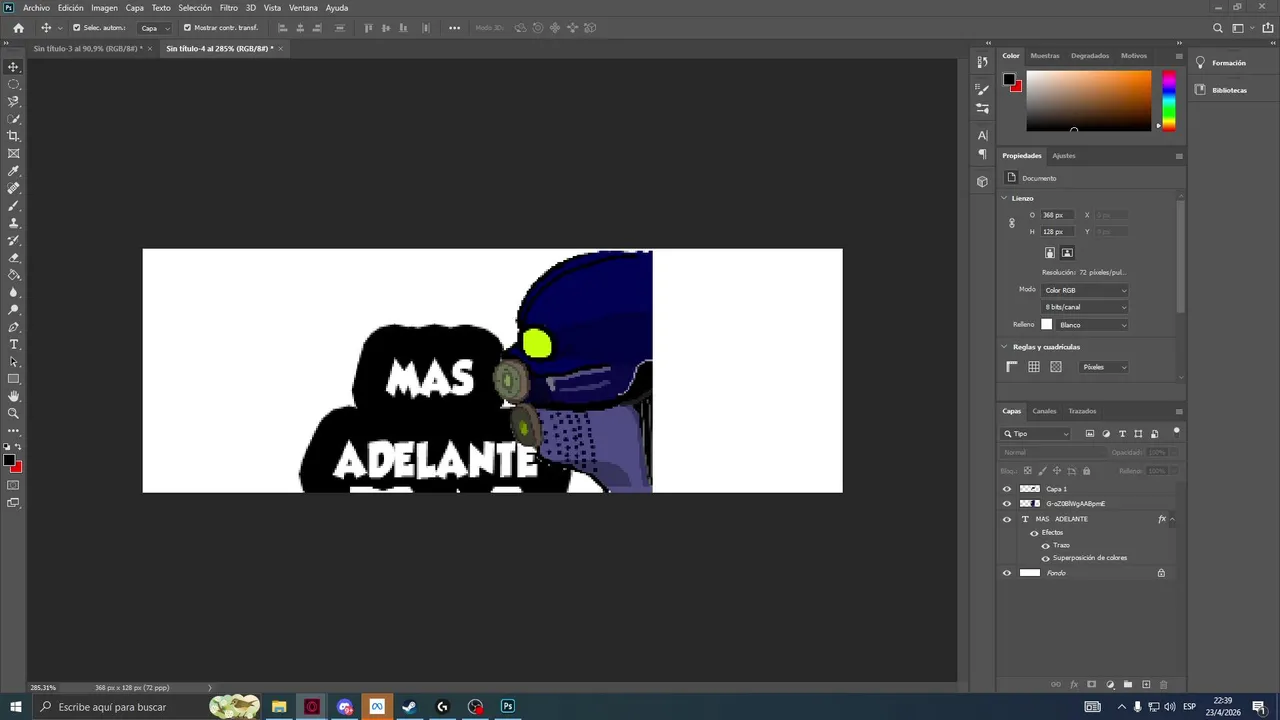The width and height of the screenshot is (1280, 720).
Task: Click the hue spectrum slider
Action: point(1168,100)
